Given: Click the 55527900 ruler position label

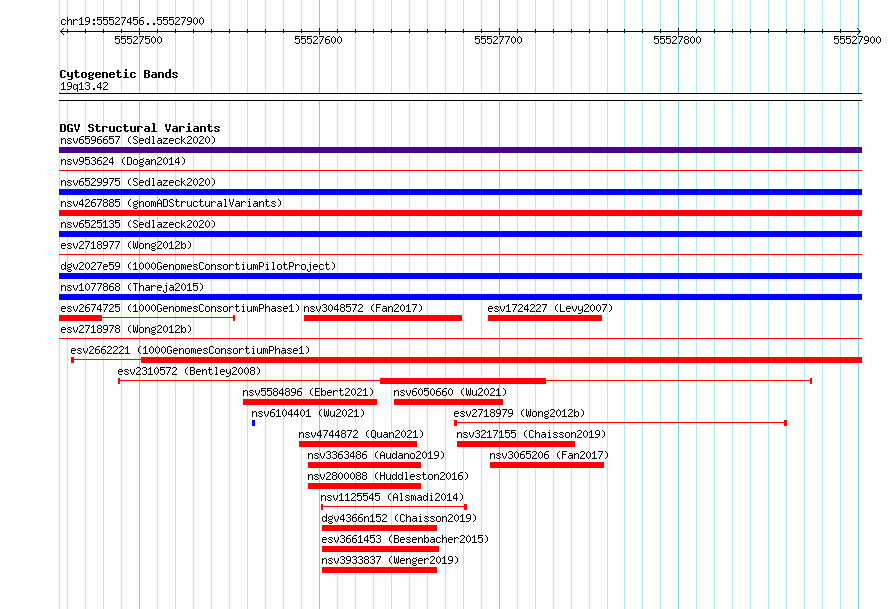Looking at the screenshot, I should point(857,40).
